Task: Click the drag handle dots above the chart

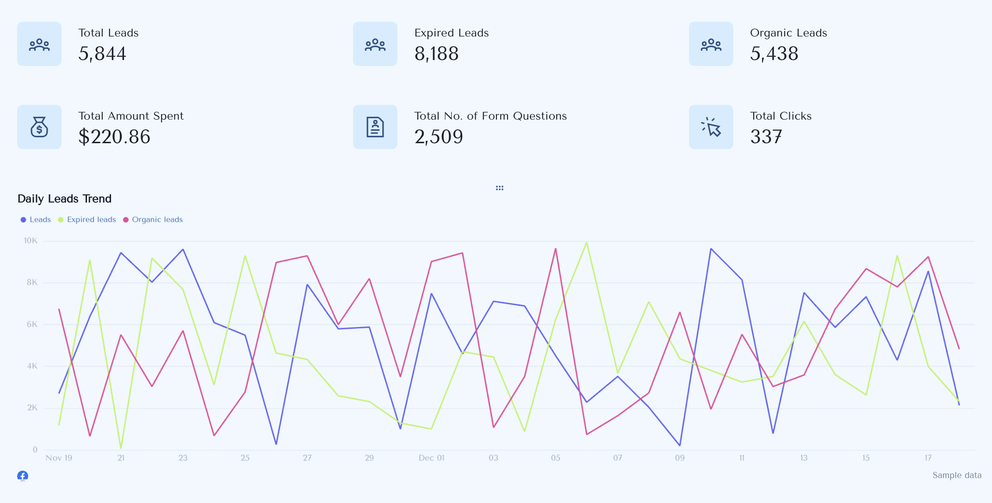Action: 500,188
